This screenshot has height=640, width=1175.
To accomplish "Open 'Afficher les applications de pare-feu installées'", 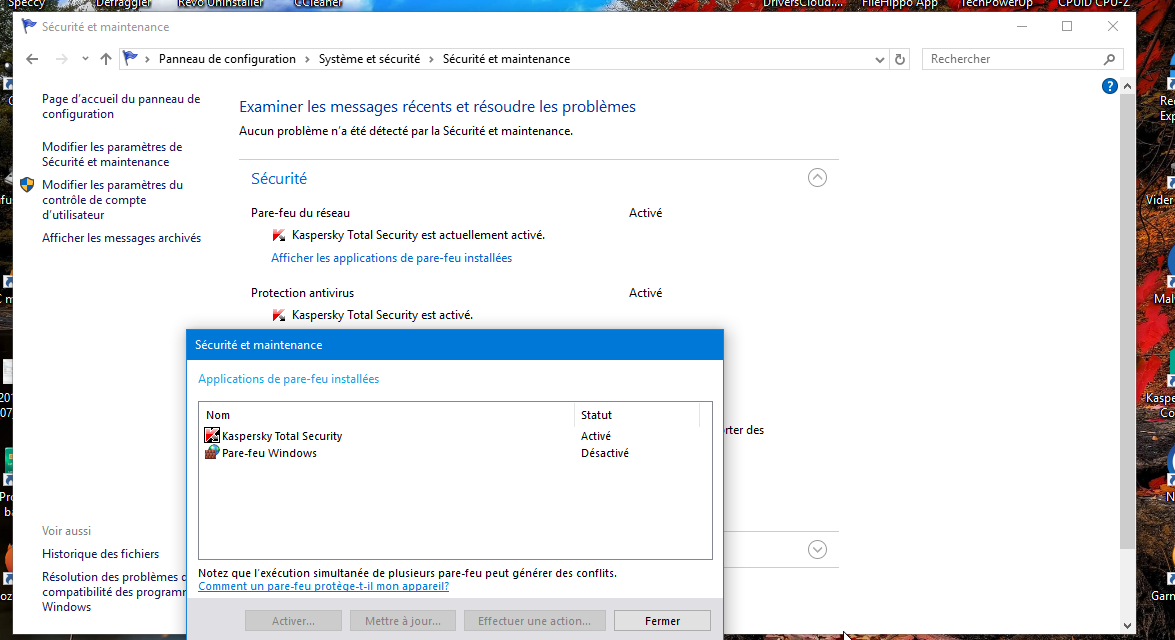I will coord(392,258).
